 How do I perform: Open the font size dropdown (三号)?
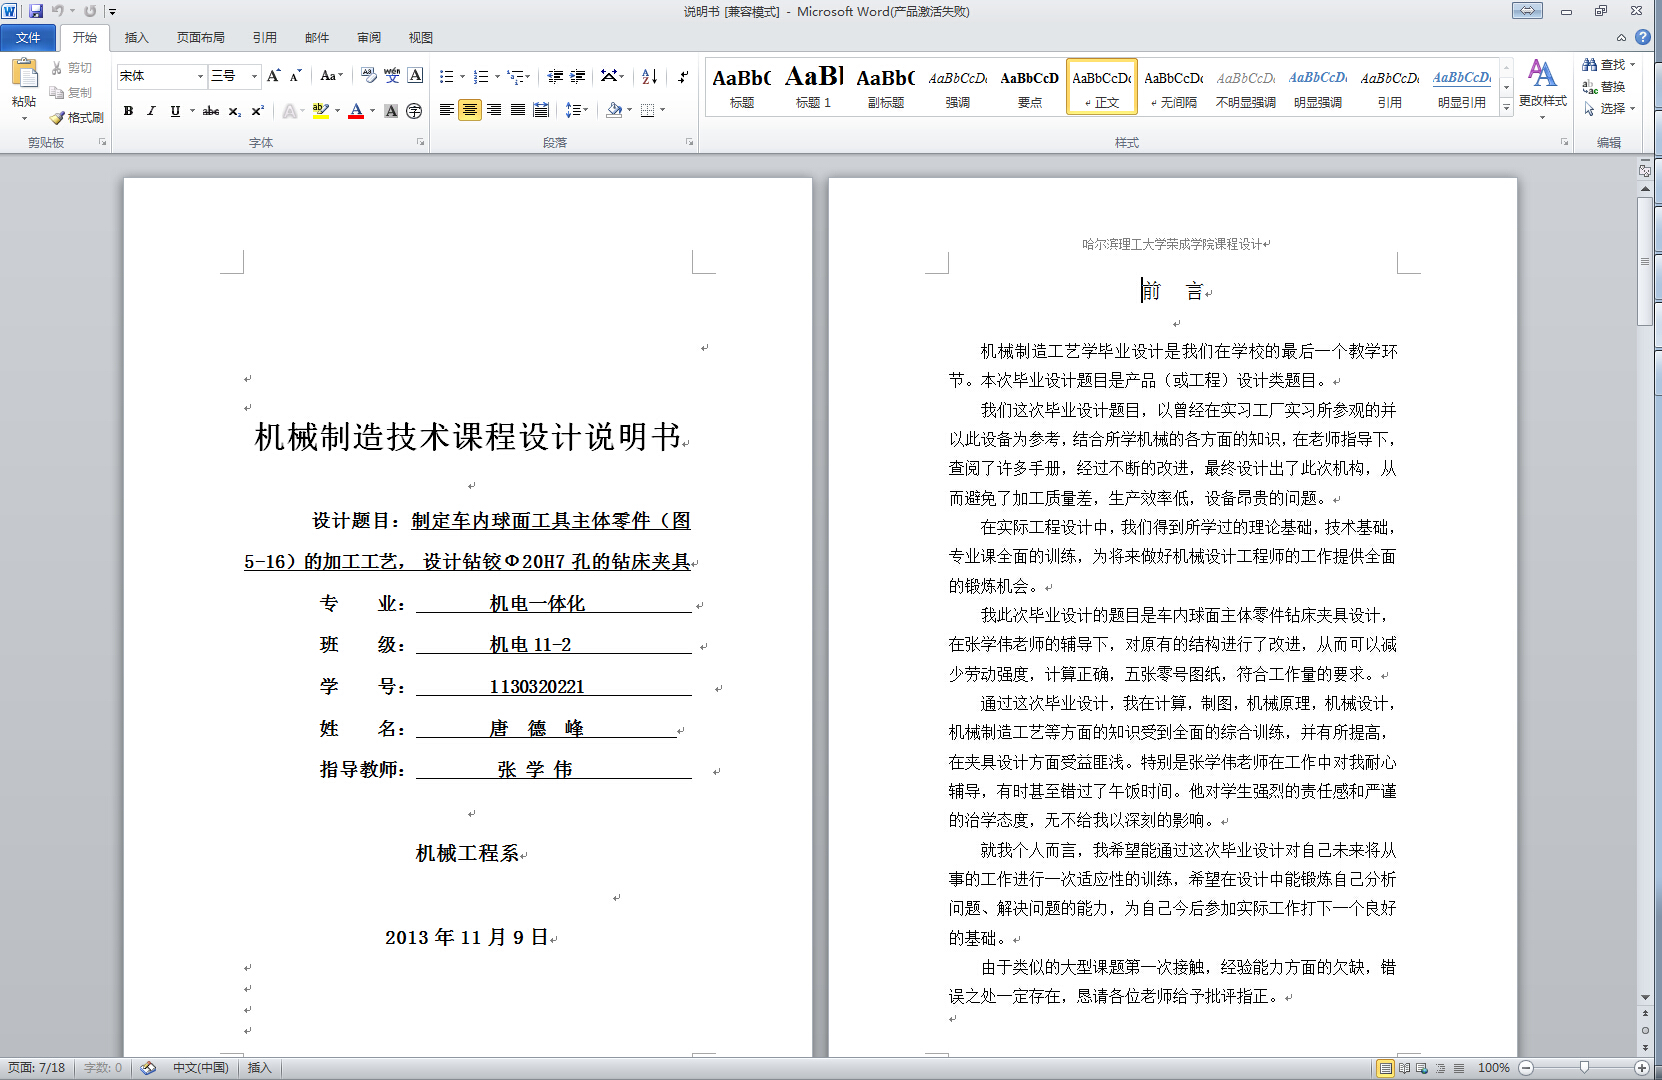pyautogui.click(x=254, y=76)
